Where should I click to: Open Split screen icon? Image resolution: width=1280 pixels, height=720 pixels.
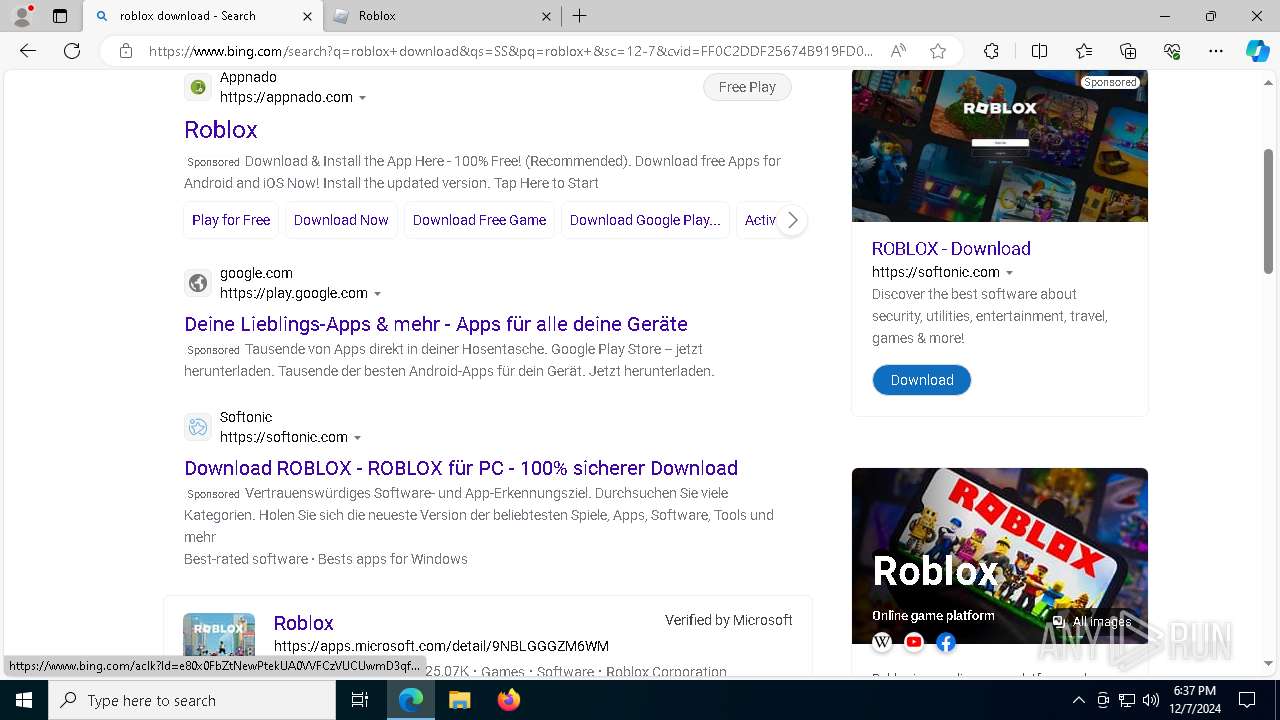pyautogui.click(x=1039, y=51)
